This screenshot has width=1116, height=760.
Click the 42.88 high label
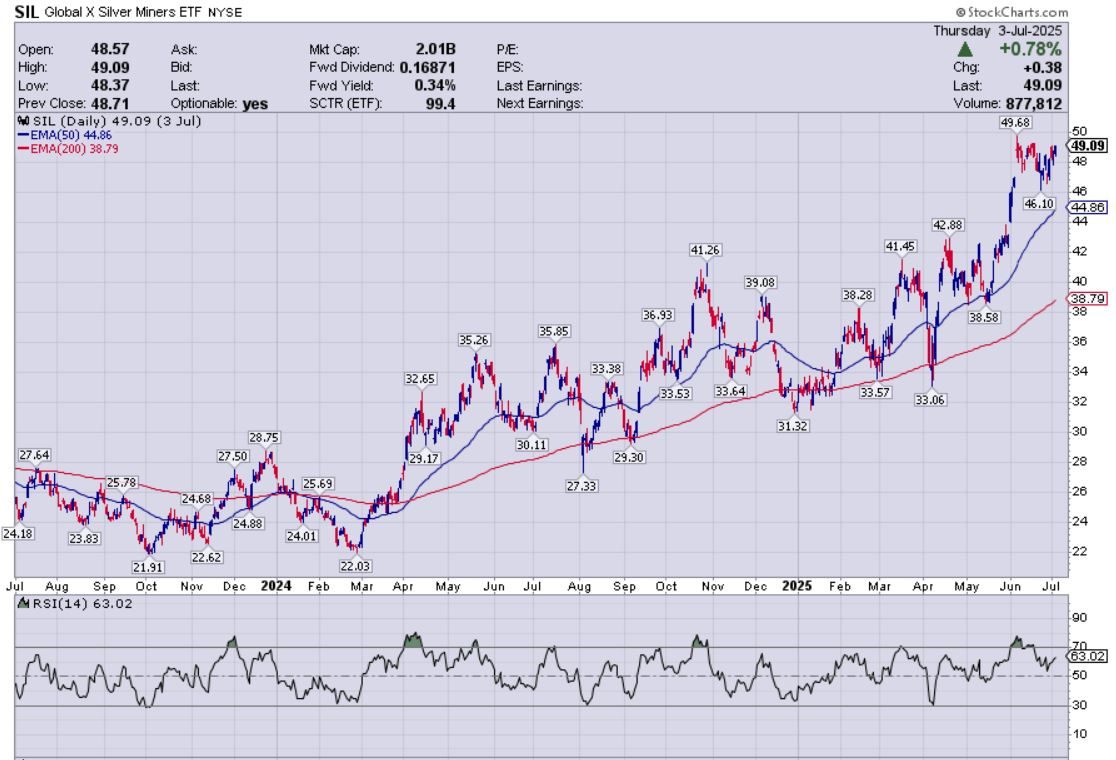[948, 225]
